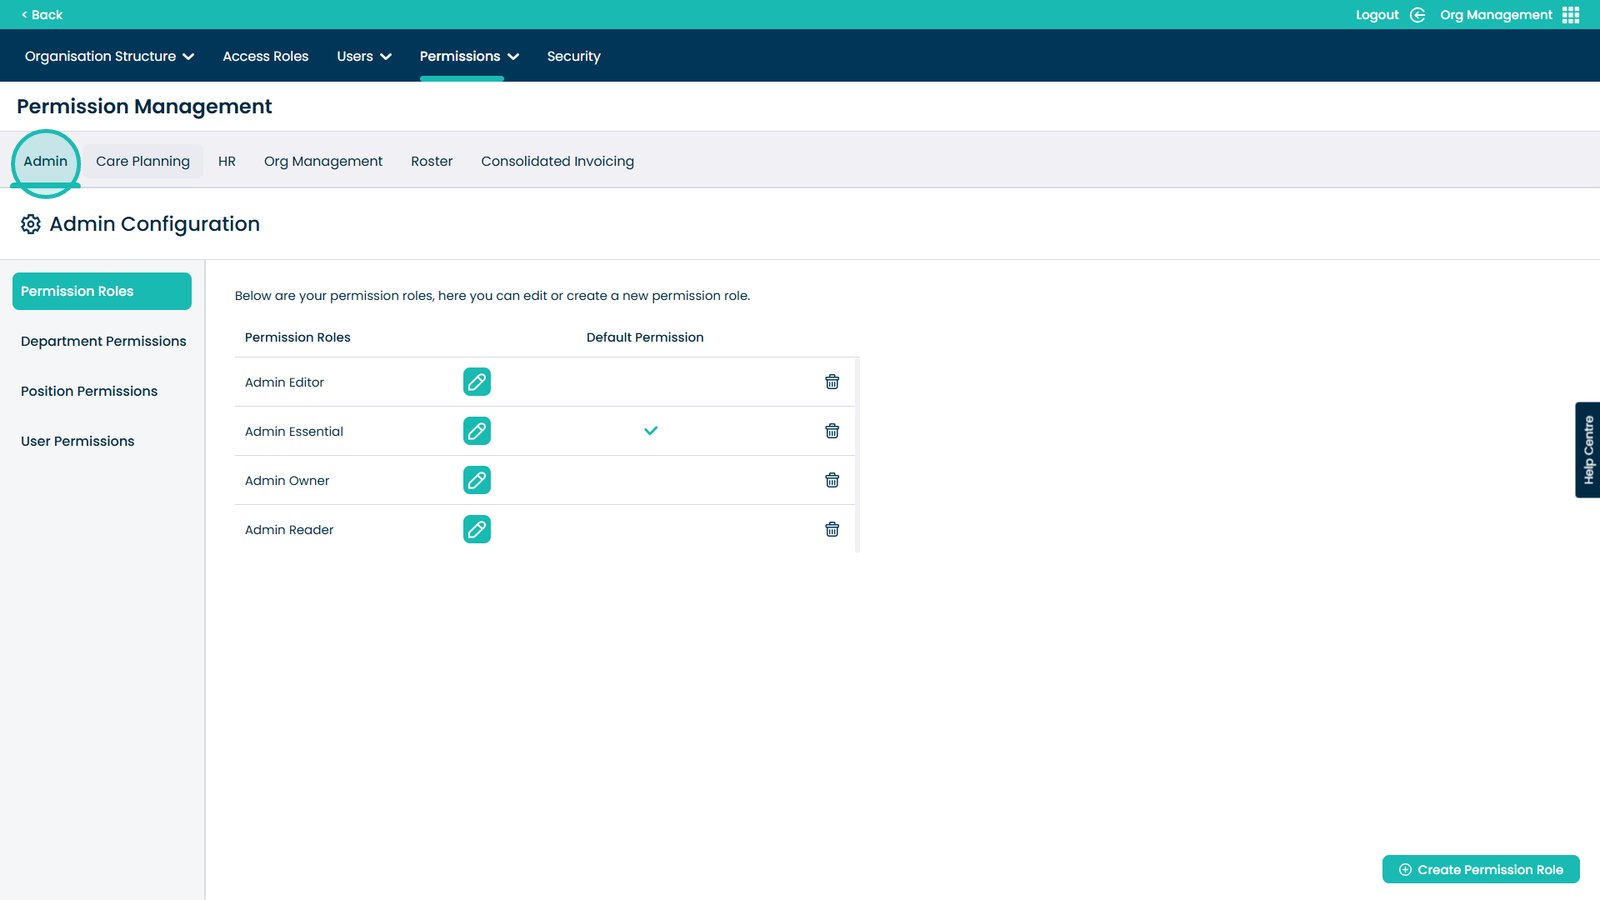
Task: Toggle default permission checkmark for Admin Essential
Action: point(650,431)
